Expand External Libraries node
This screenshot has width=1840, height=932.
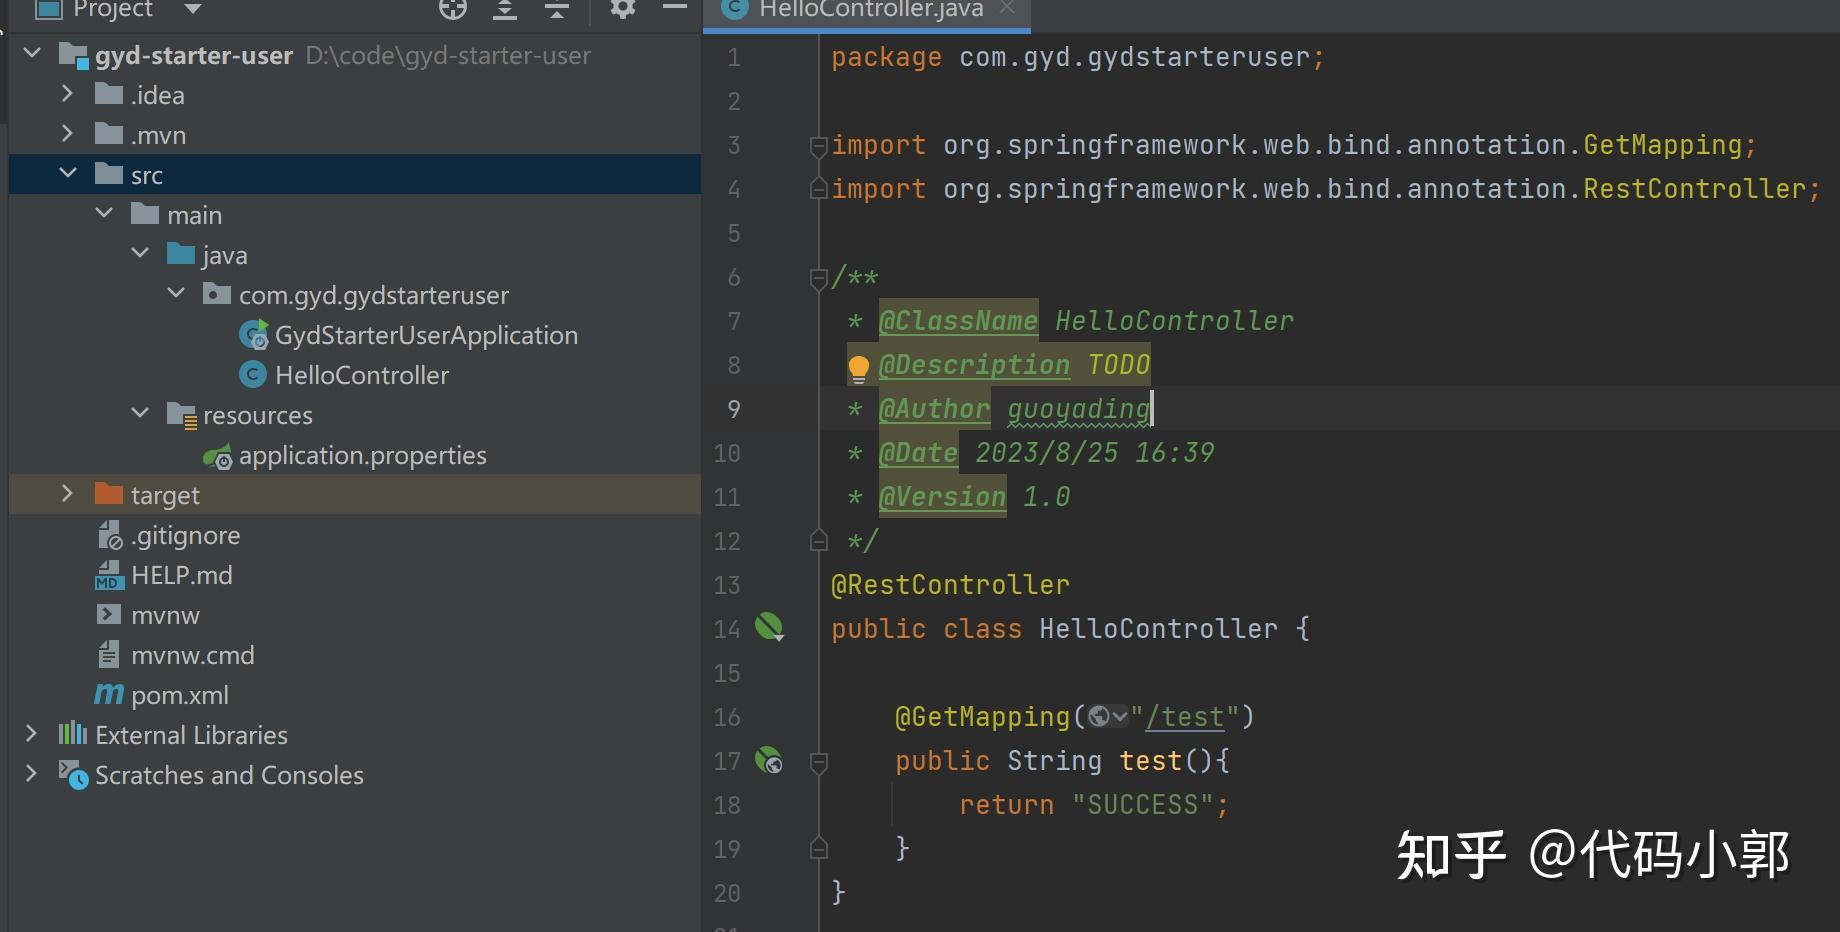(32, 734)
